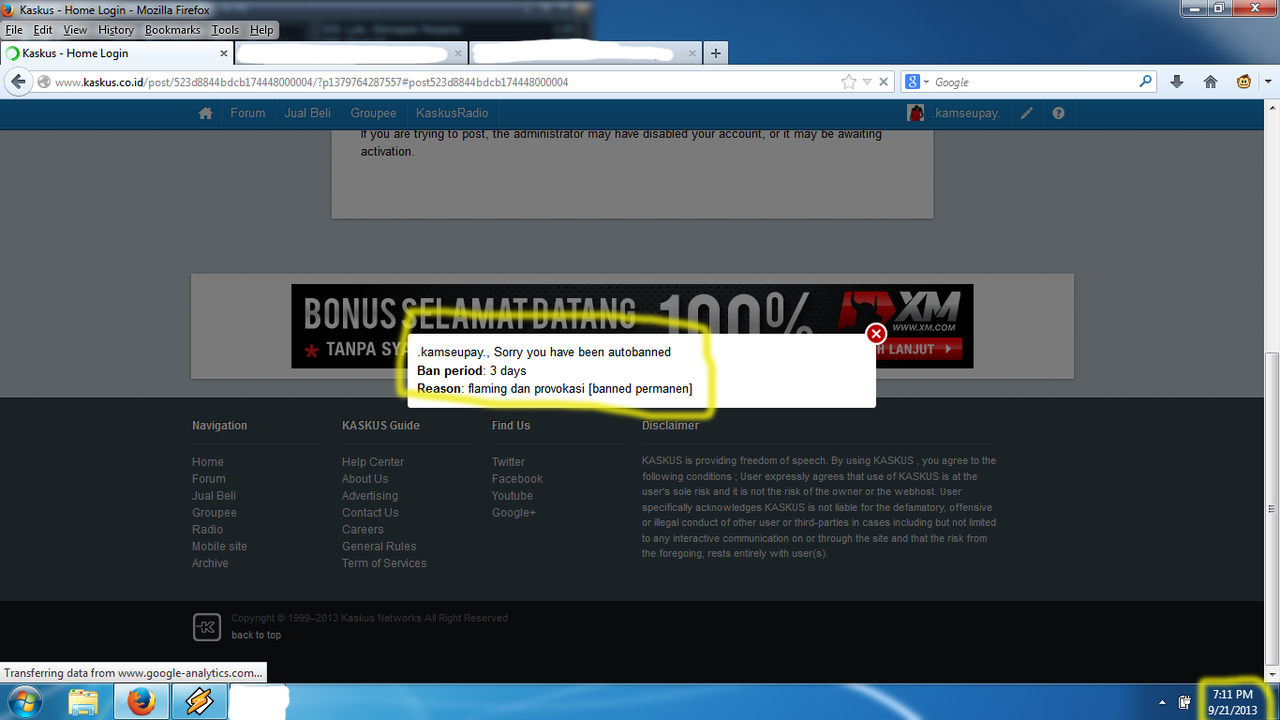The height and width of the screenshot is (720, 1280).
Task: Click the back to top link
Action: 256,635
